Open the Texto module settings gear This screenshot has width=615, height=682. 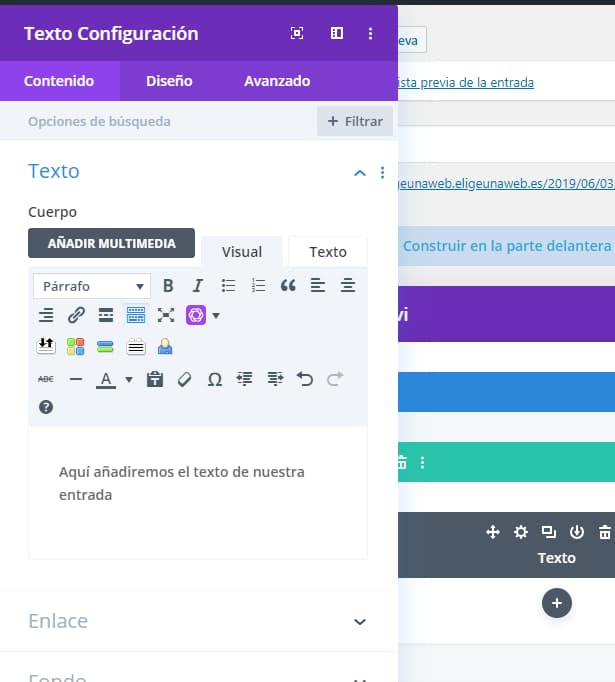point(520,532)
